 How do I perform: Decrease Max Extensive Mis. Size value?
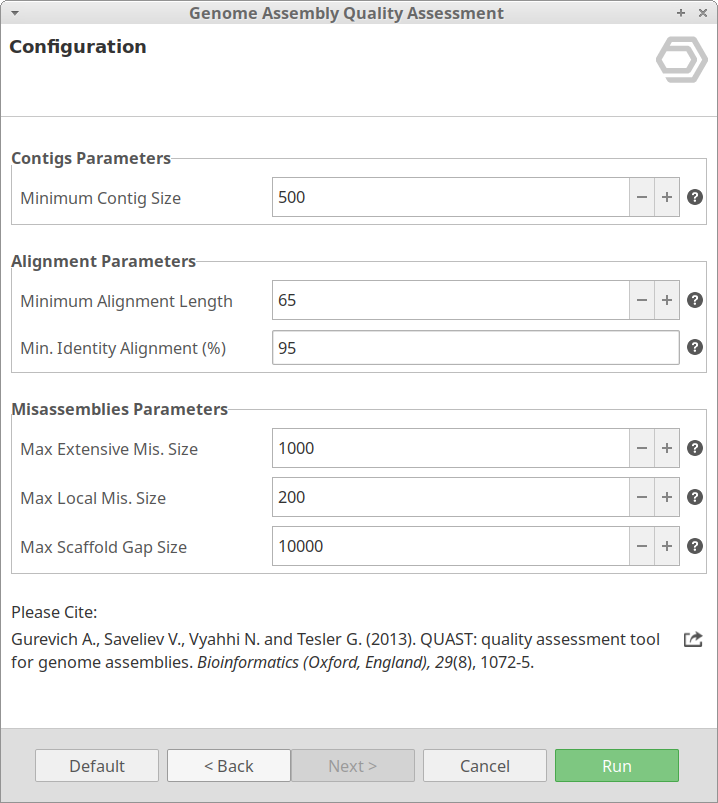tap(642, 449)
